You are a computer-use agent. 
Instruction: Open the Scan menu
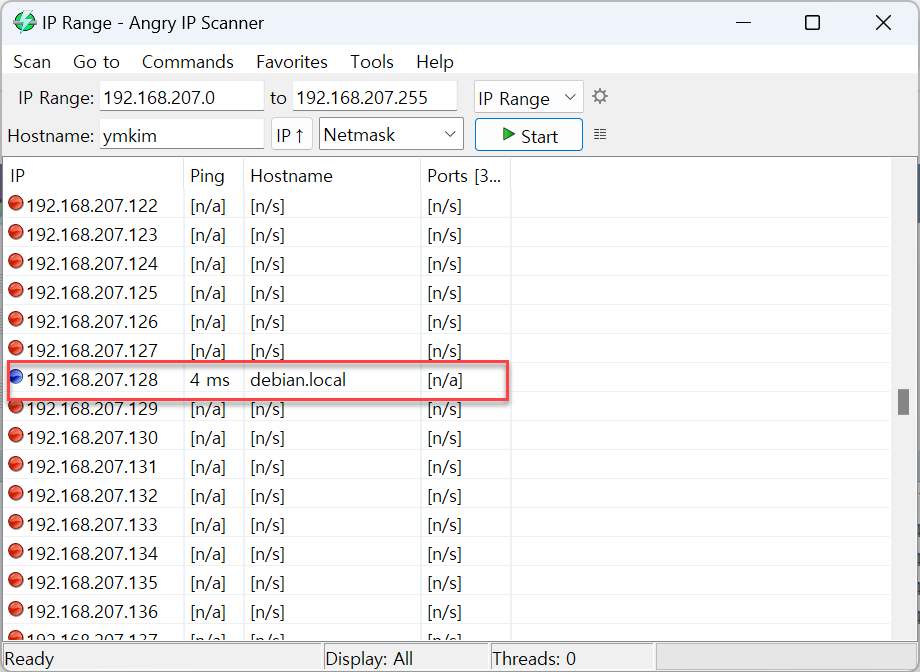tap(32, 62)
